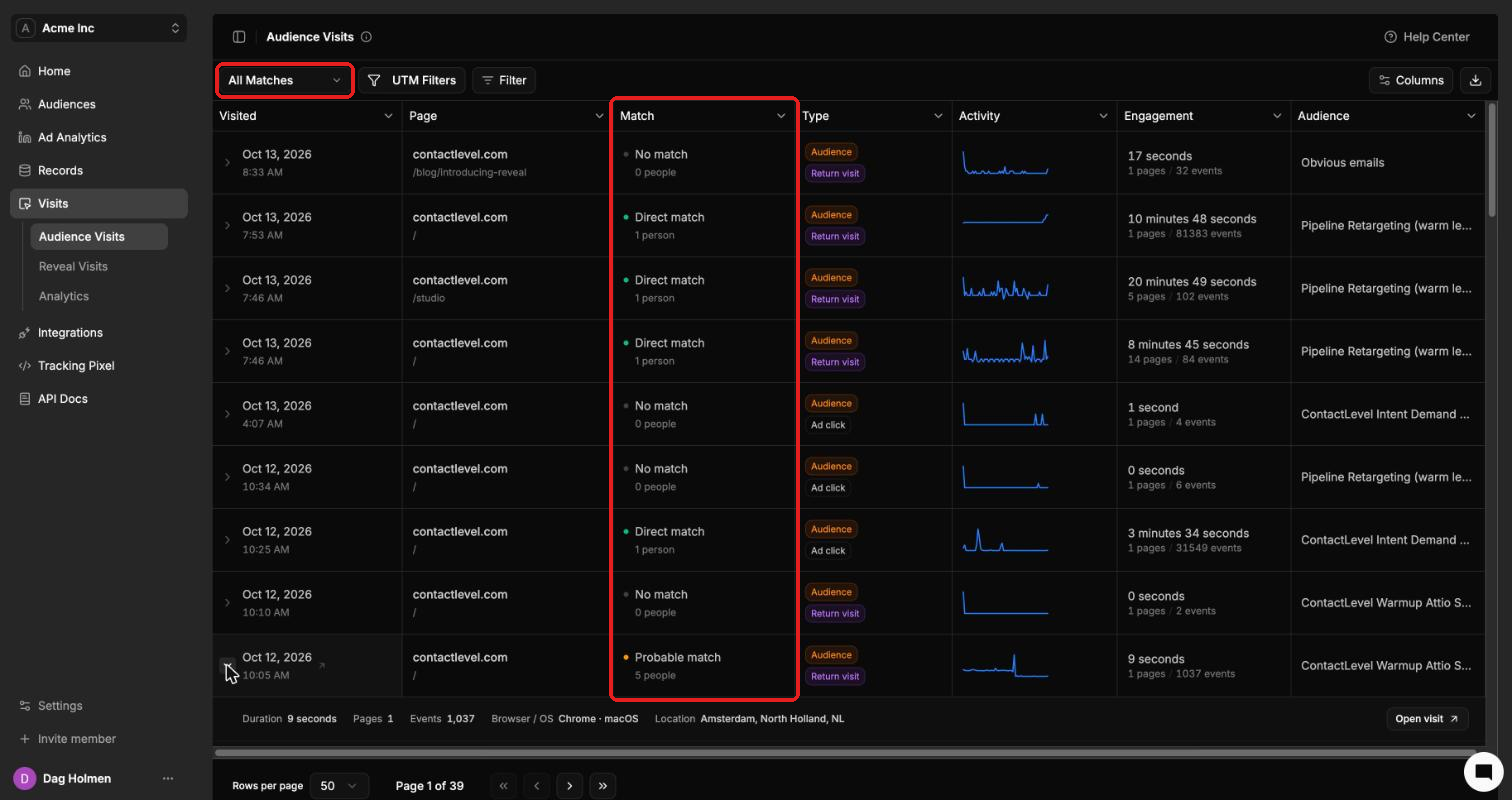1512x800 pixels.
Task: Open Records in the sidebar
Action: [100, 170]
